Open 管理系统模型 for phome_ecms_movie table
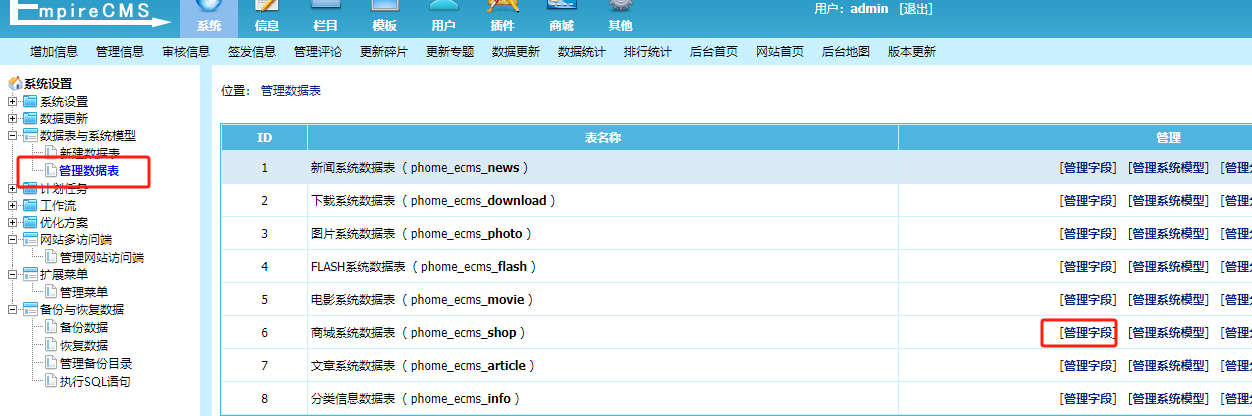The height and width of the screenshot is (416, 1252). coord(1168,300)
